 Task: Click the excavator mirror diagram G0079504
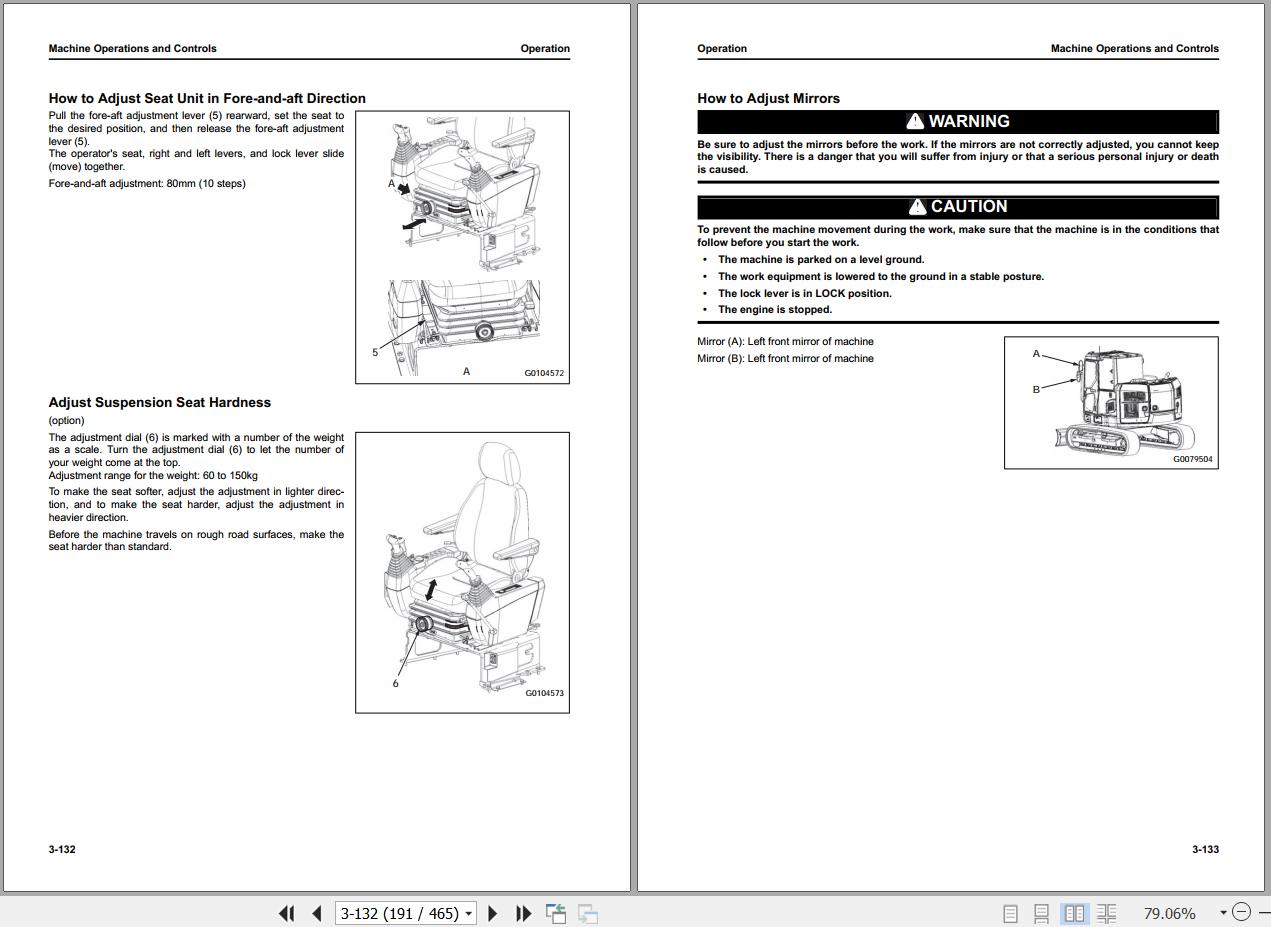[x=1111, y=402]
